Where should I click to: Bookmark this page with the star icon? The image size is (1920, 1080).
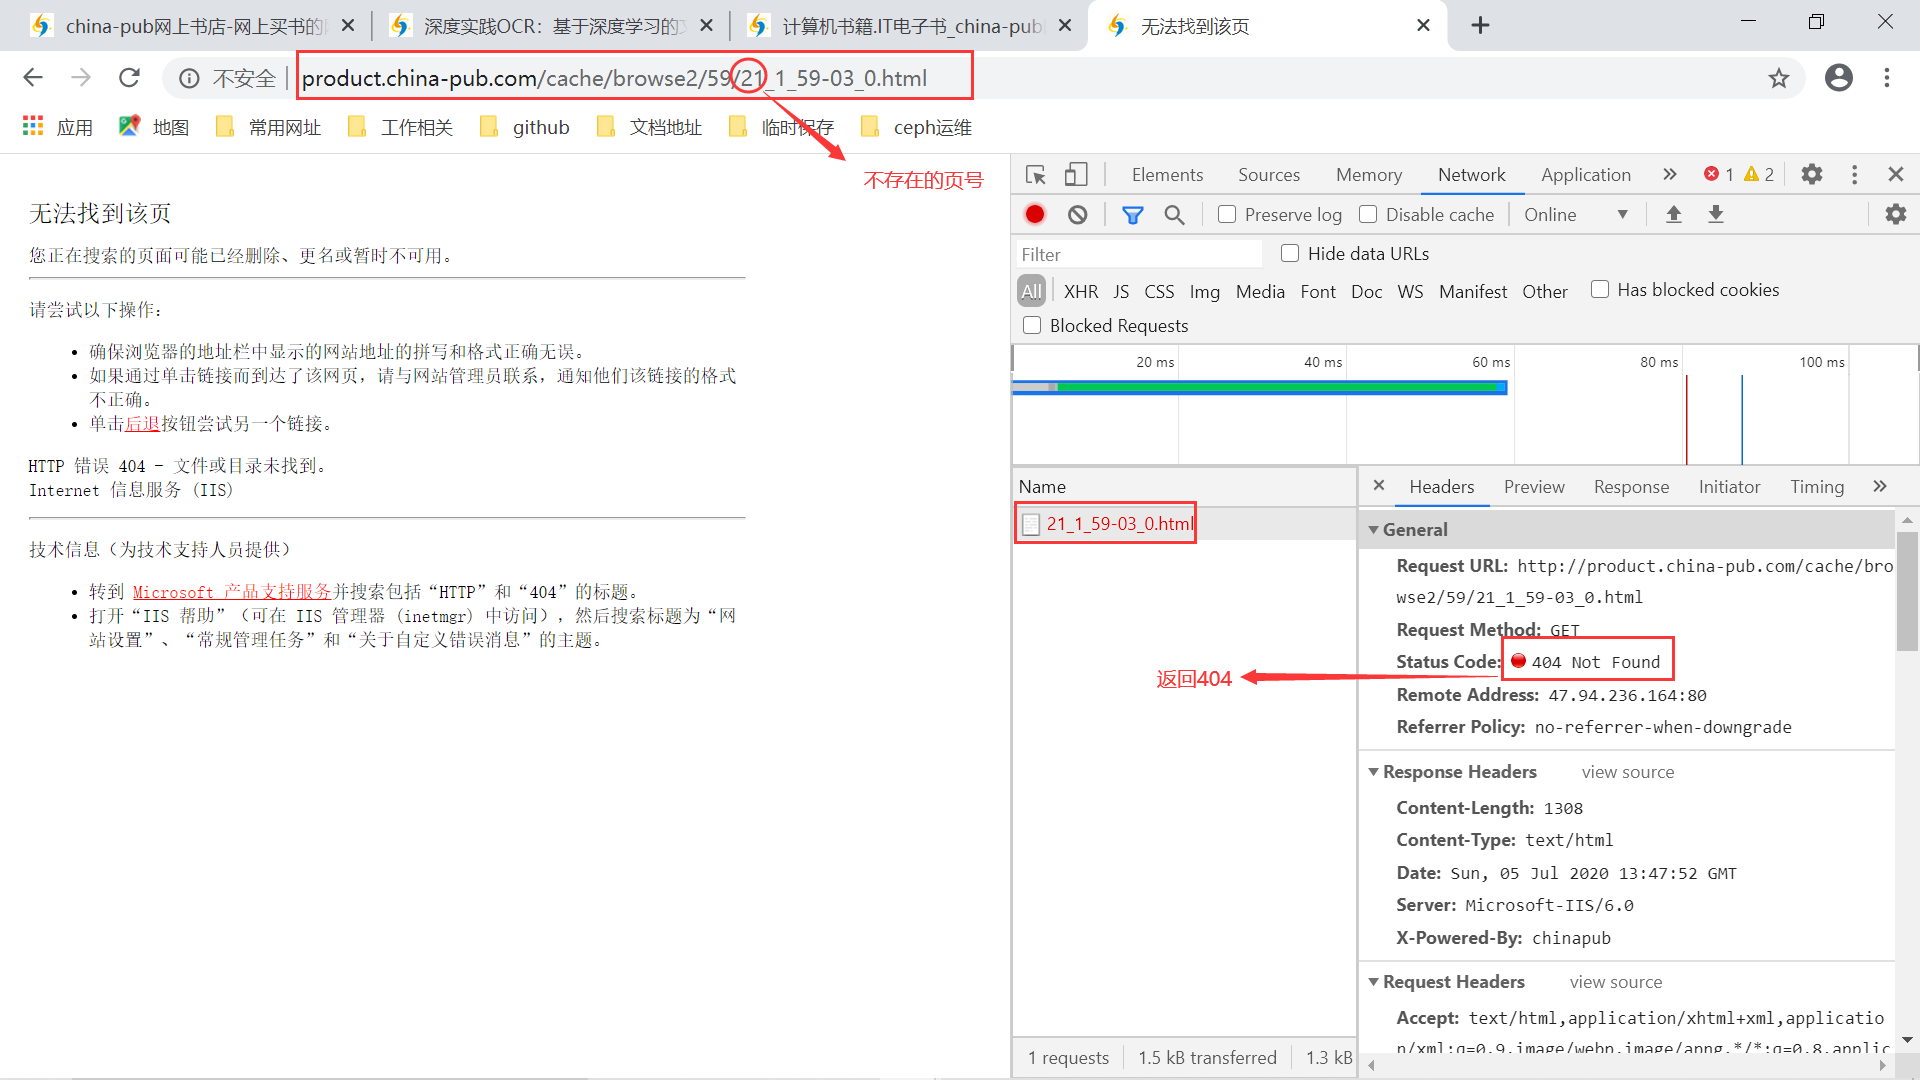1778,78
